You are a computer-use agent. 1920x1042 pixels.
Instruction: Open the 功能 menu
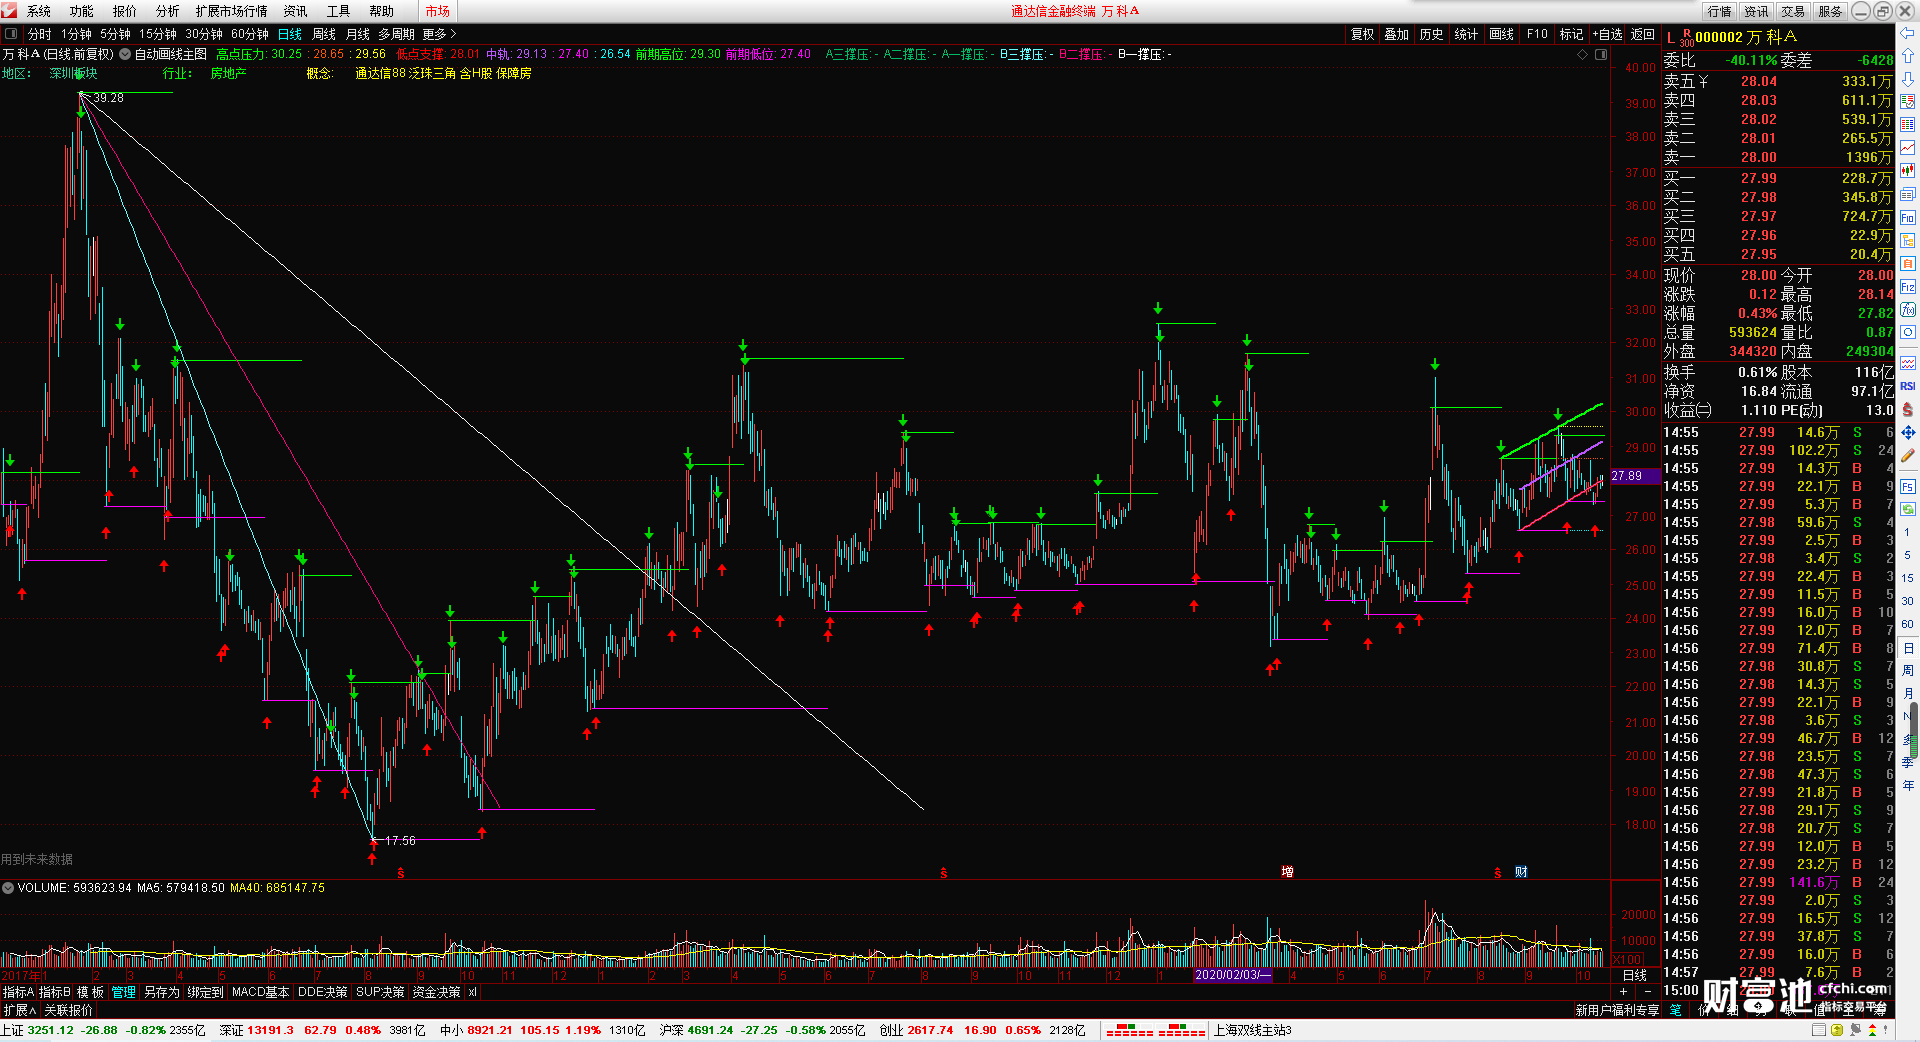pyautogui.click(x=82, y=11)
